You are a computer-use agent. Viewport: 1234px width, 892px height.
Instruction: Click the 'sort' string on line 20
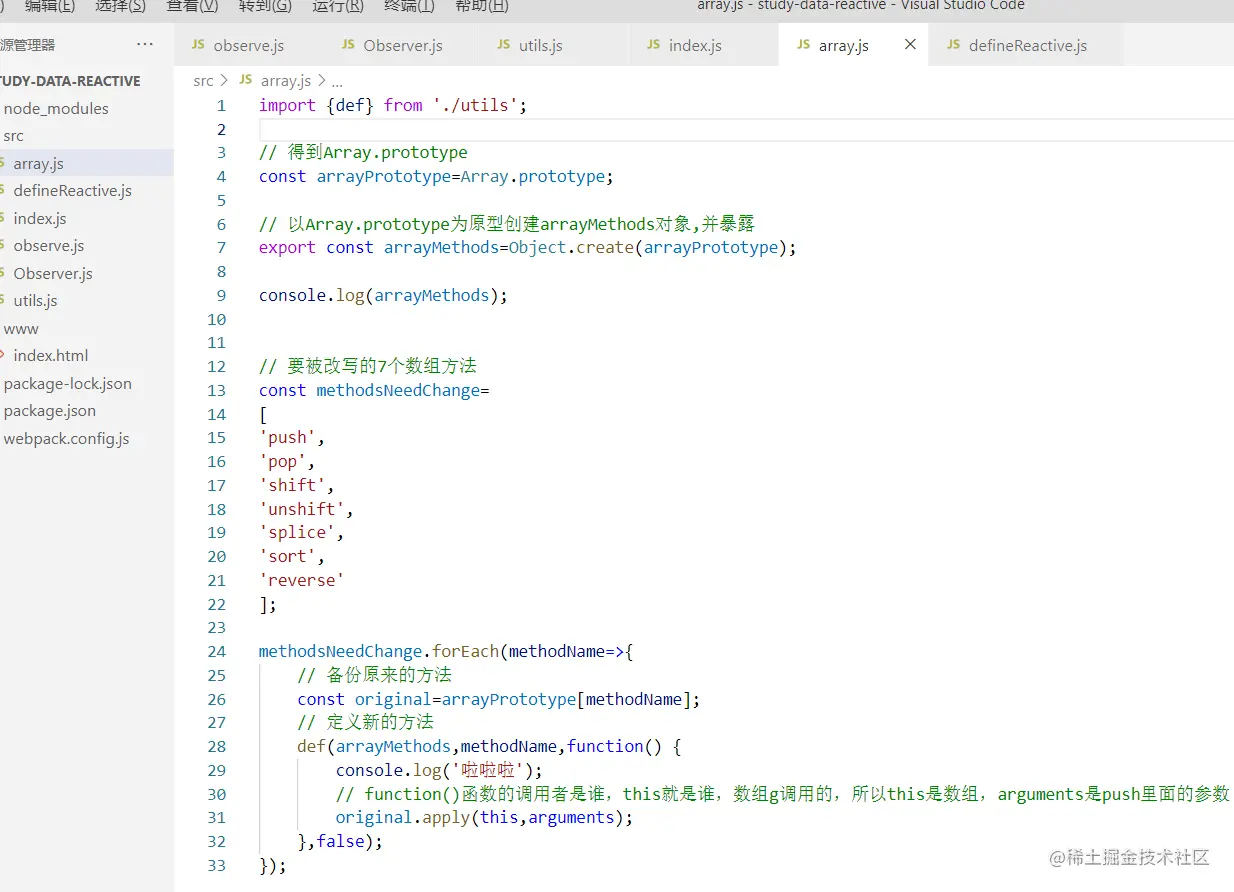coord(287,557)
